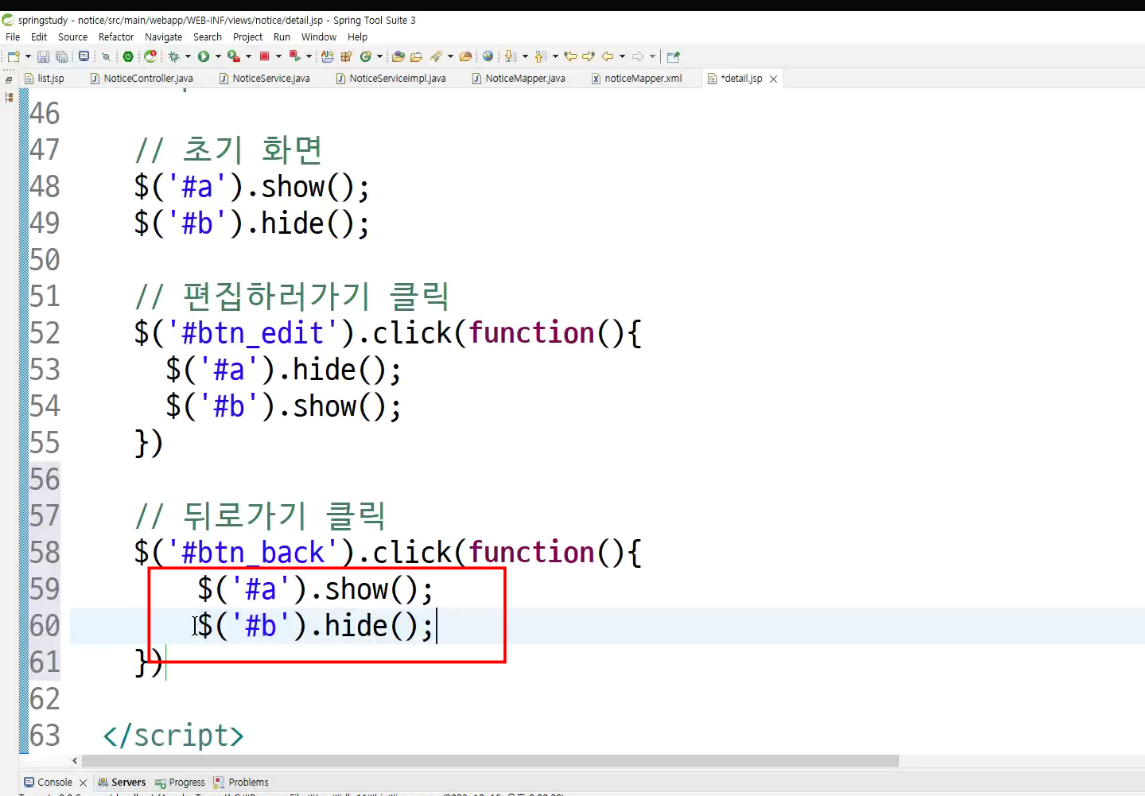Click the External Tools red arrow icon

[x=294, y=56]
